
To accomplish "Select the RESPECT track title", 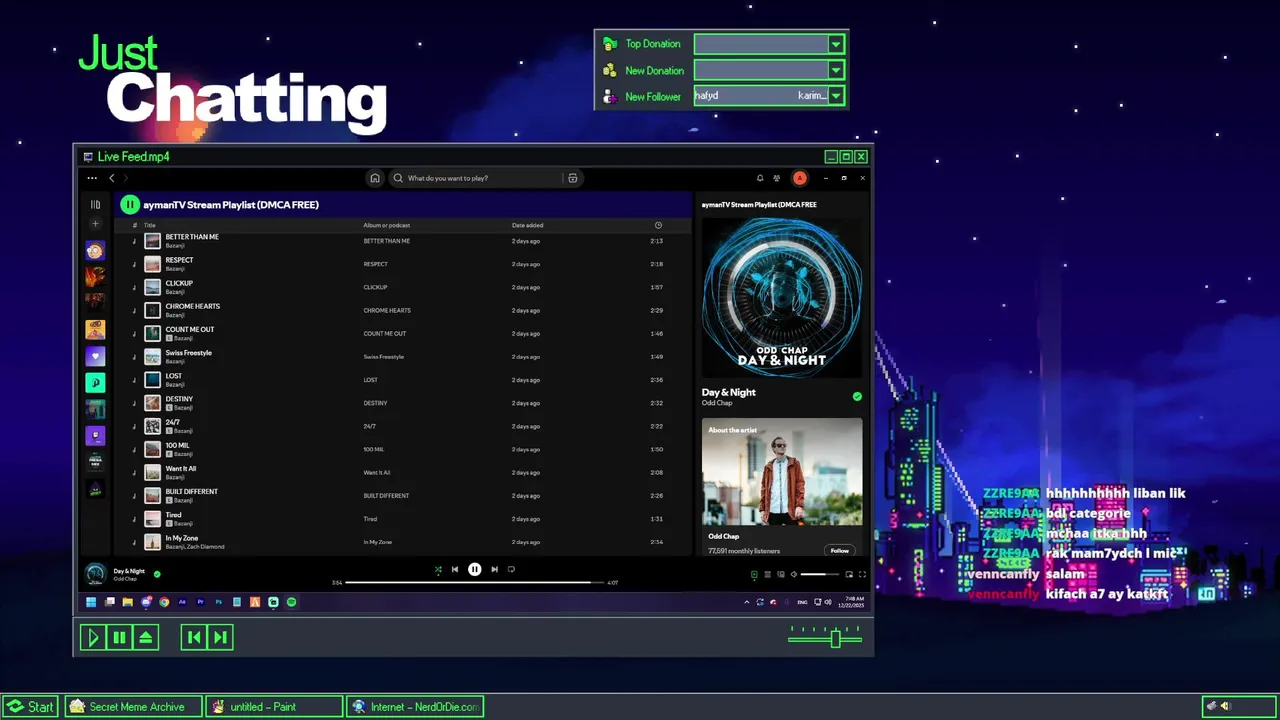I will (x=179, y=260).
